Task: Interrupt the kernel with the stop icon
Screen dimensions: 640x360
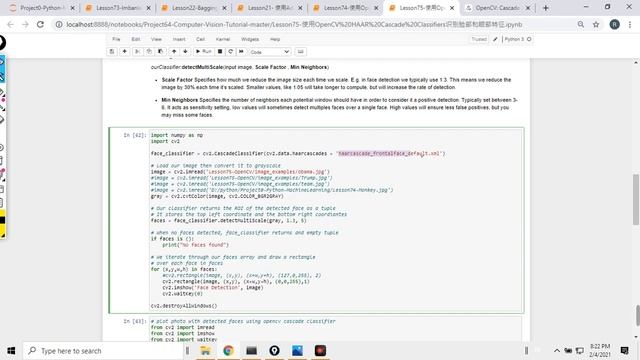Action: tap(220, 51)
